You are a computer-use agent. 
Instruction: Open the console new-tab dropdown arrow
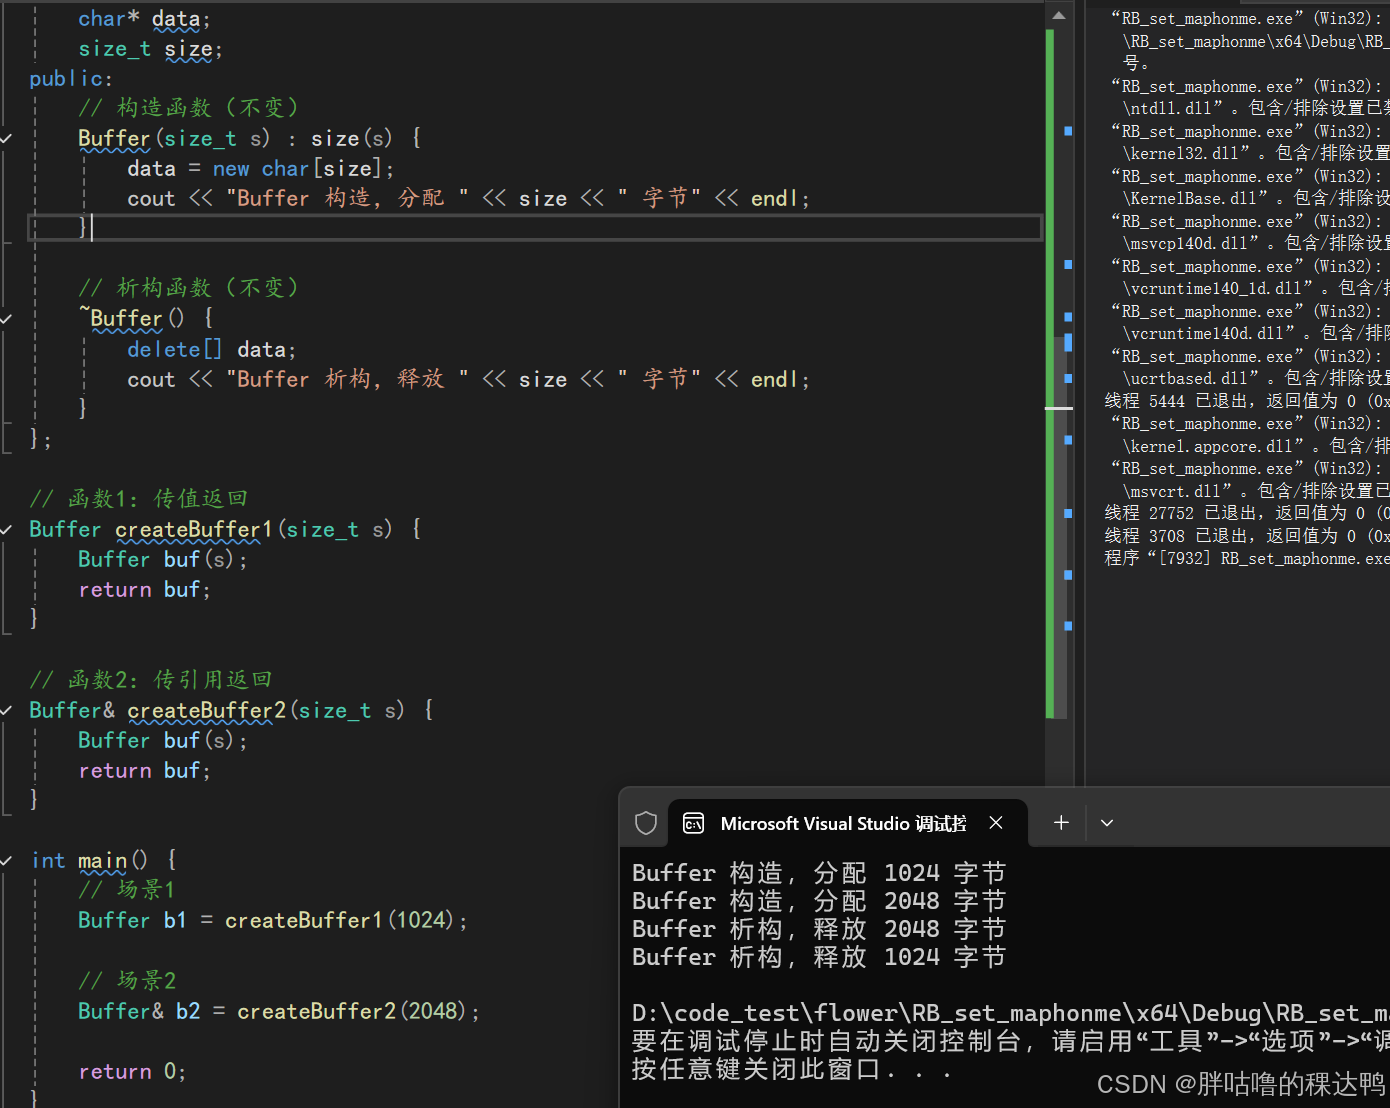click(x=1107, y=823)
